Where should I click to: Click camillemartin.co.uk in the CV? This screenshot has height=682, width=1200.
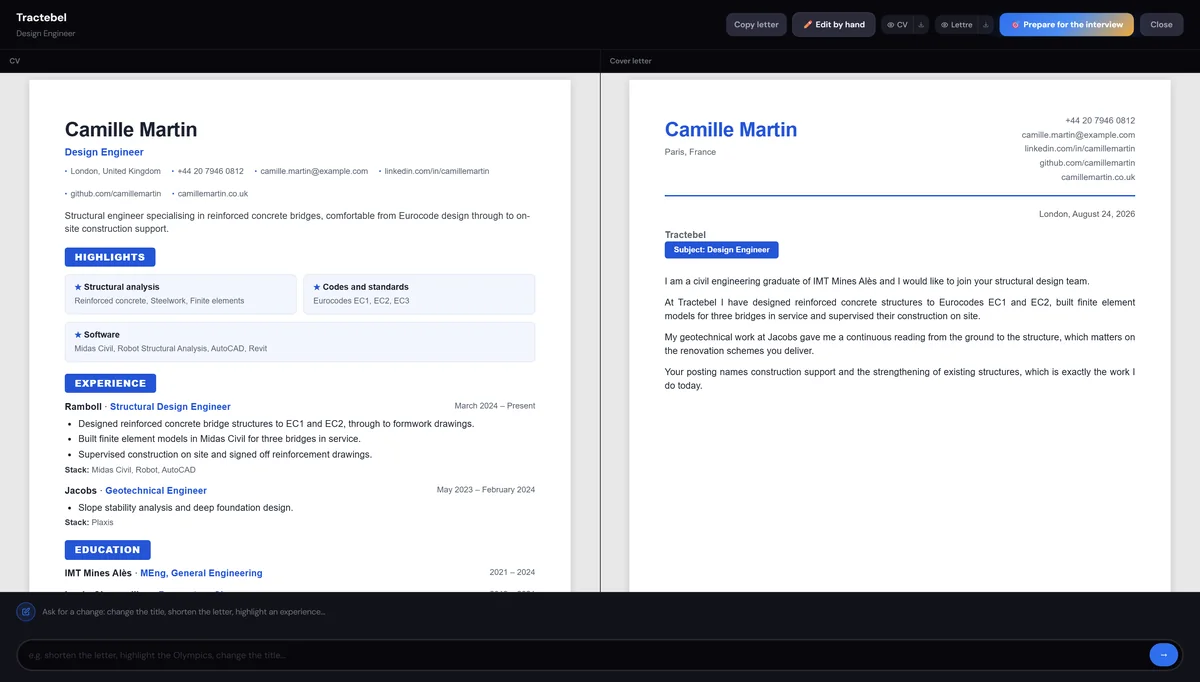point(213,194)
